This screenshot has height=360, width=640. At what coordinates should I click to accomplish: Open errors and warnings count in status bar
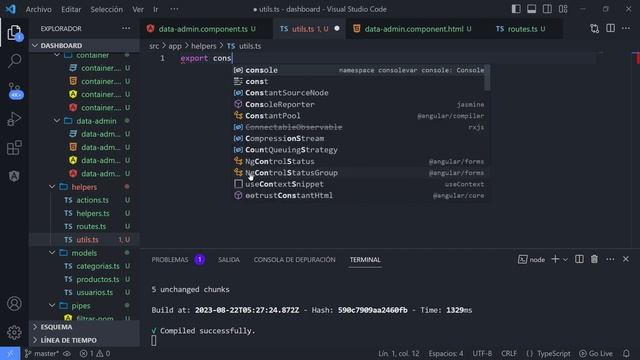[x=95, y=353]
